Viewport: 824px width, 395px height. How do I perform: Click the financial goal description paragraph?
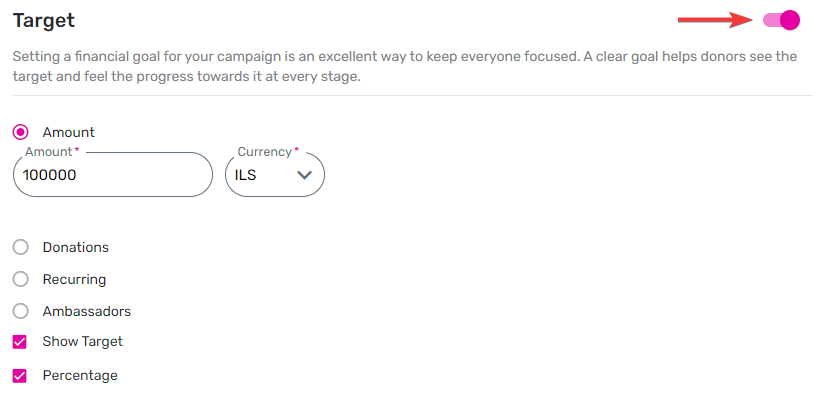coord(405,66)
